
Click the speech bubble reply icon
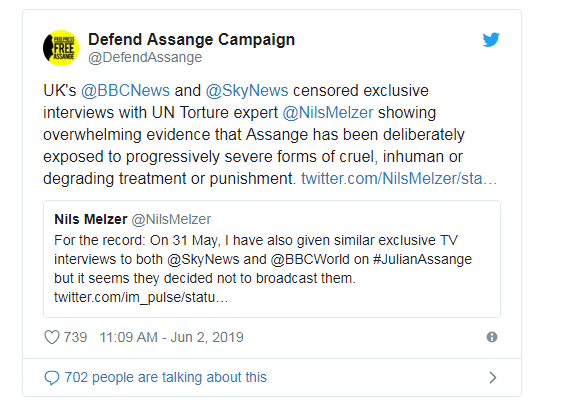[52, 378]
